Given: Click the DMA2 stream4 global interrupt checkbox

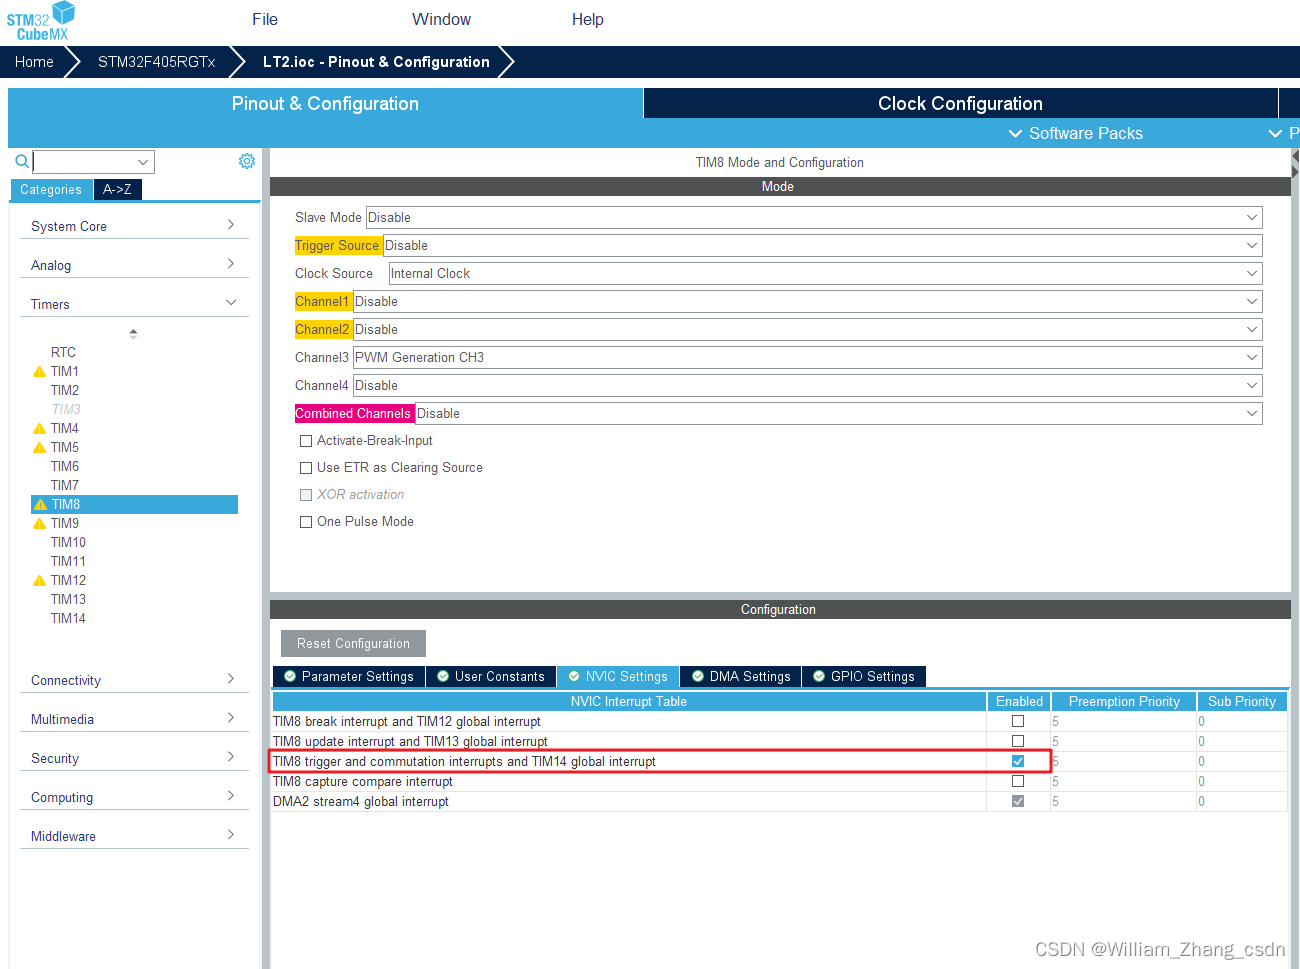Looking at the screenshot, I should [x=1018, y=801].
